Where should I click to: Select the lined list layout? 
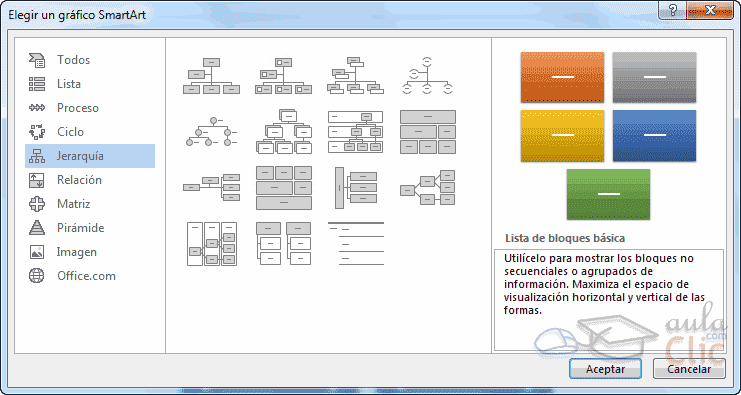pos(355,244)
